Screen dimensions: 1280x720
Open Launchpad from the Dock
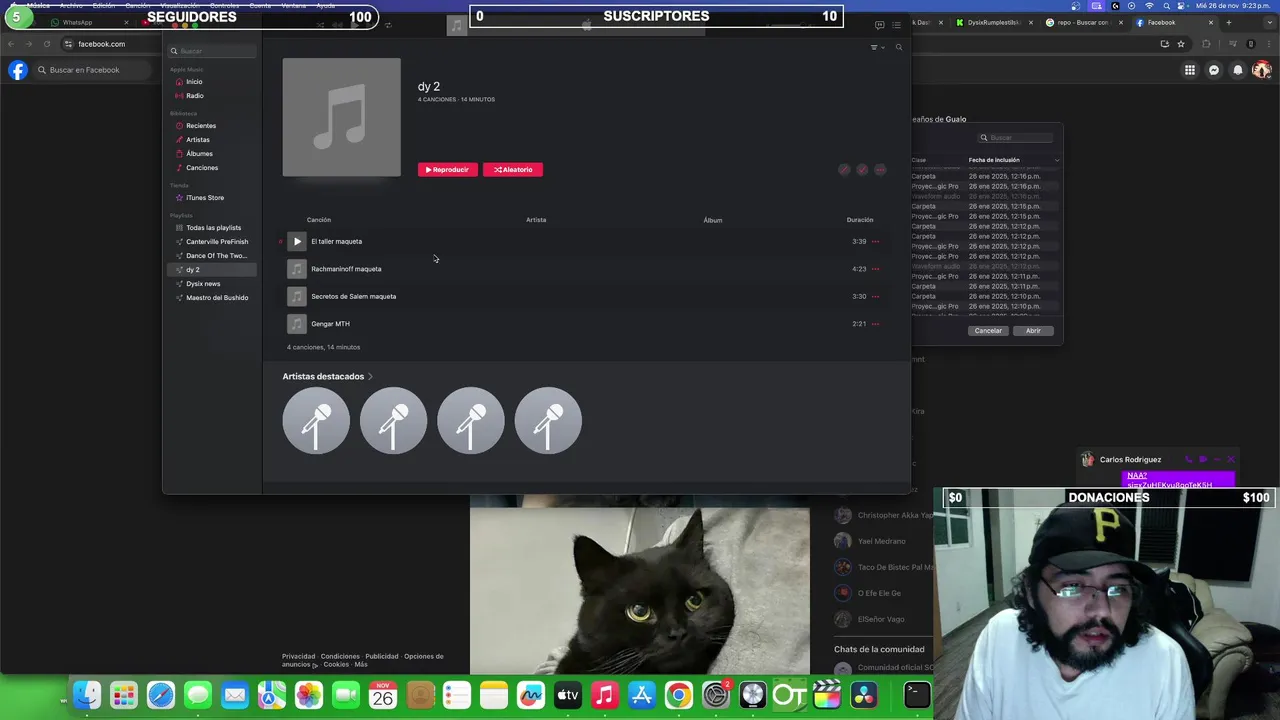click(124, 695)
